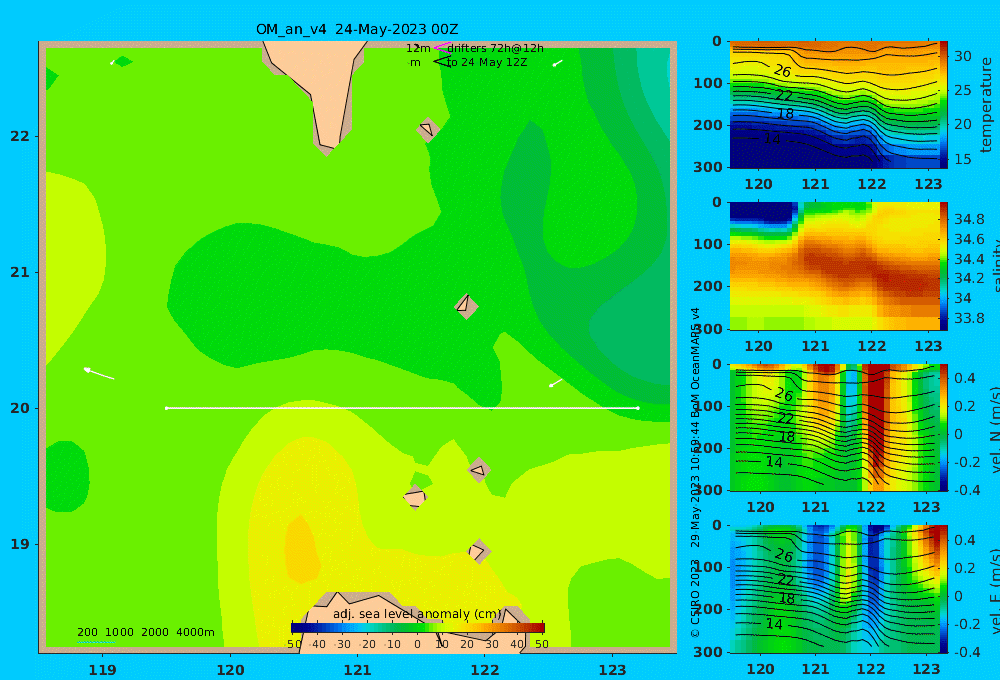Click the '26' contour label in the temperature panel

tap(783, 71)
